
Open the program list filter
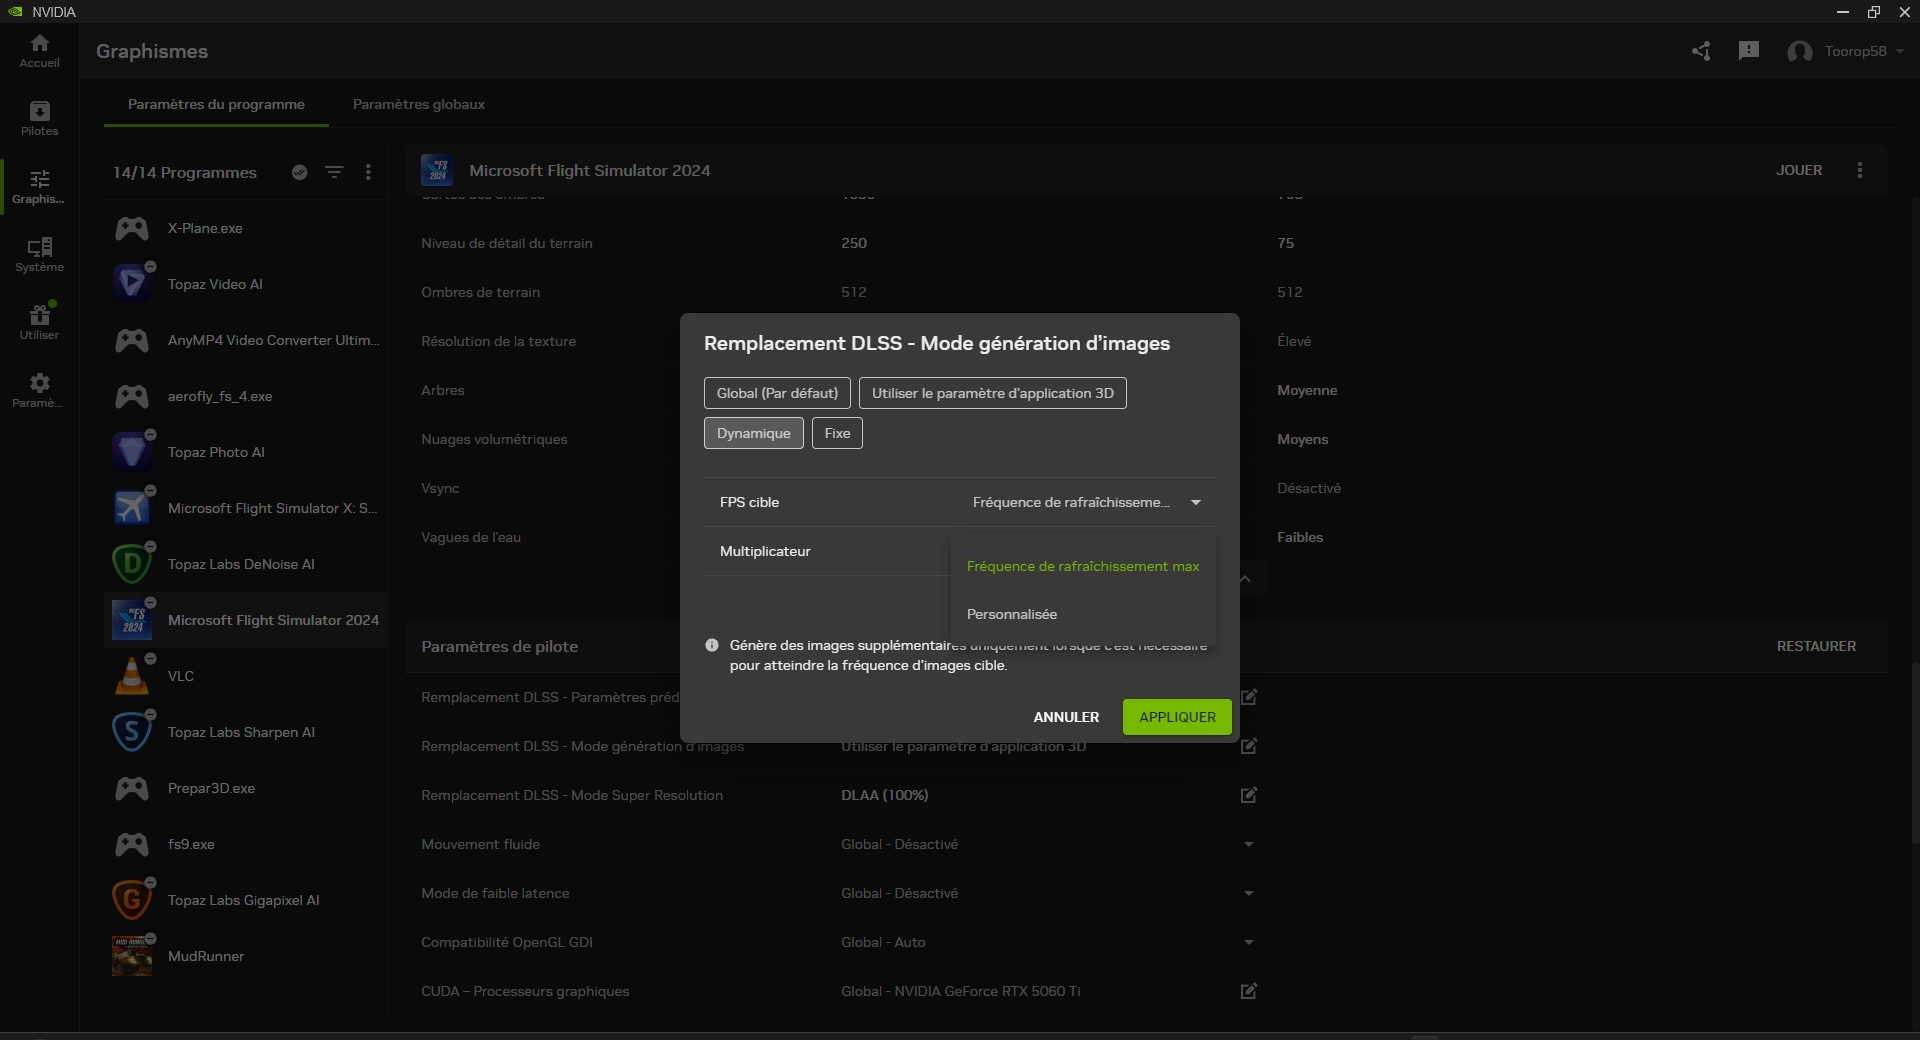(335, 172)
